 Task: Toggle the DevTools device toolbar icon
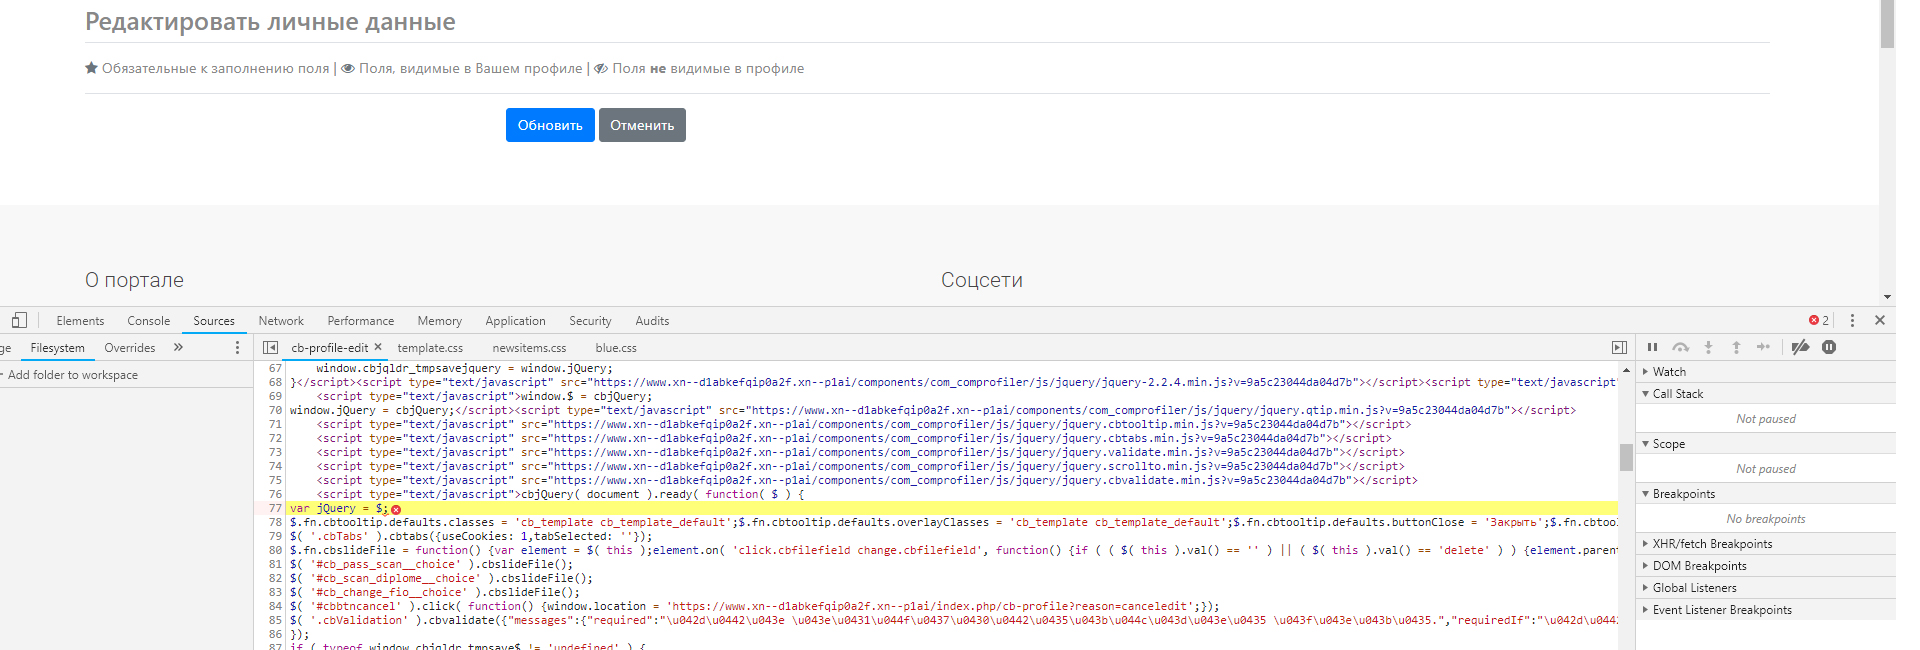click(19, 320)
